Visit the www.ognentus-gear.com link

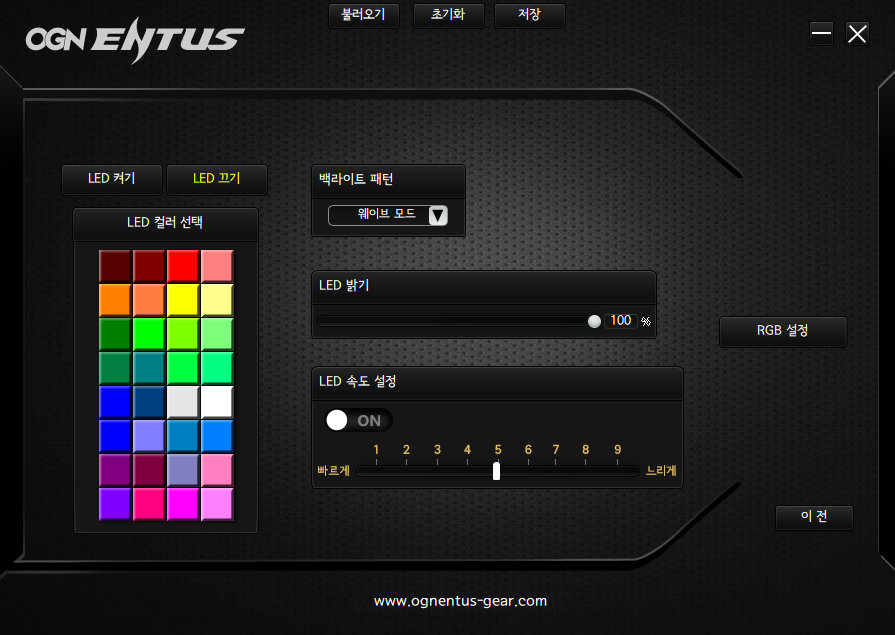pyautogui.click(x=460, y=601)
